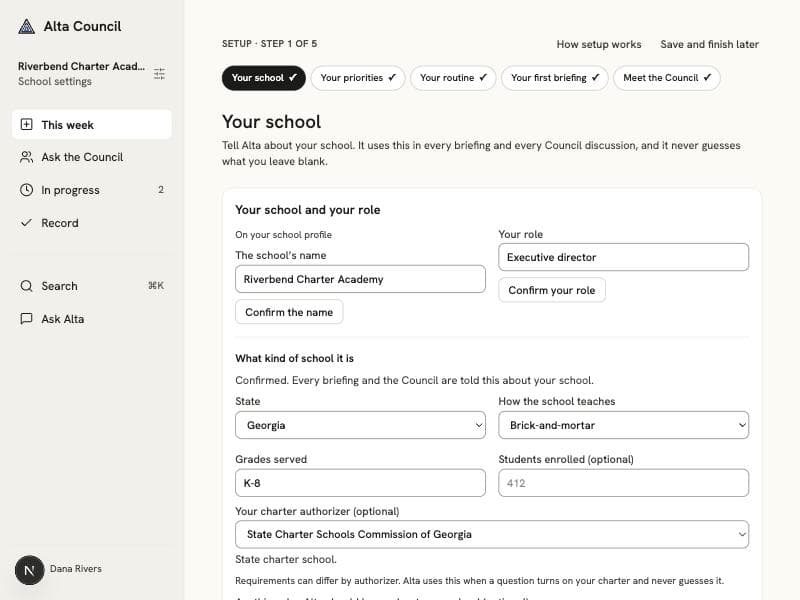800x600 pixels.
Task: Open How setup works link
Action: pyautogui.click(x=599, y=44)
